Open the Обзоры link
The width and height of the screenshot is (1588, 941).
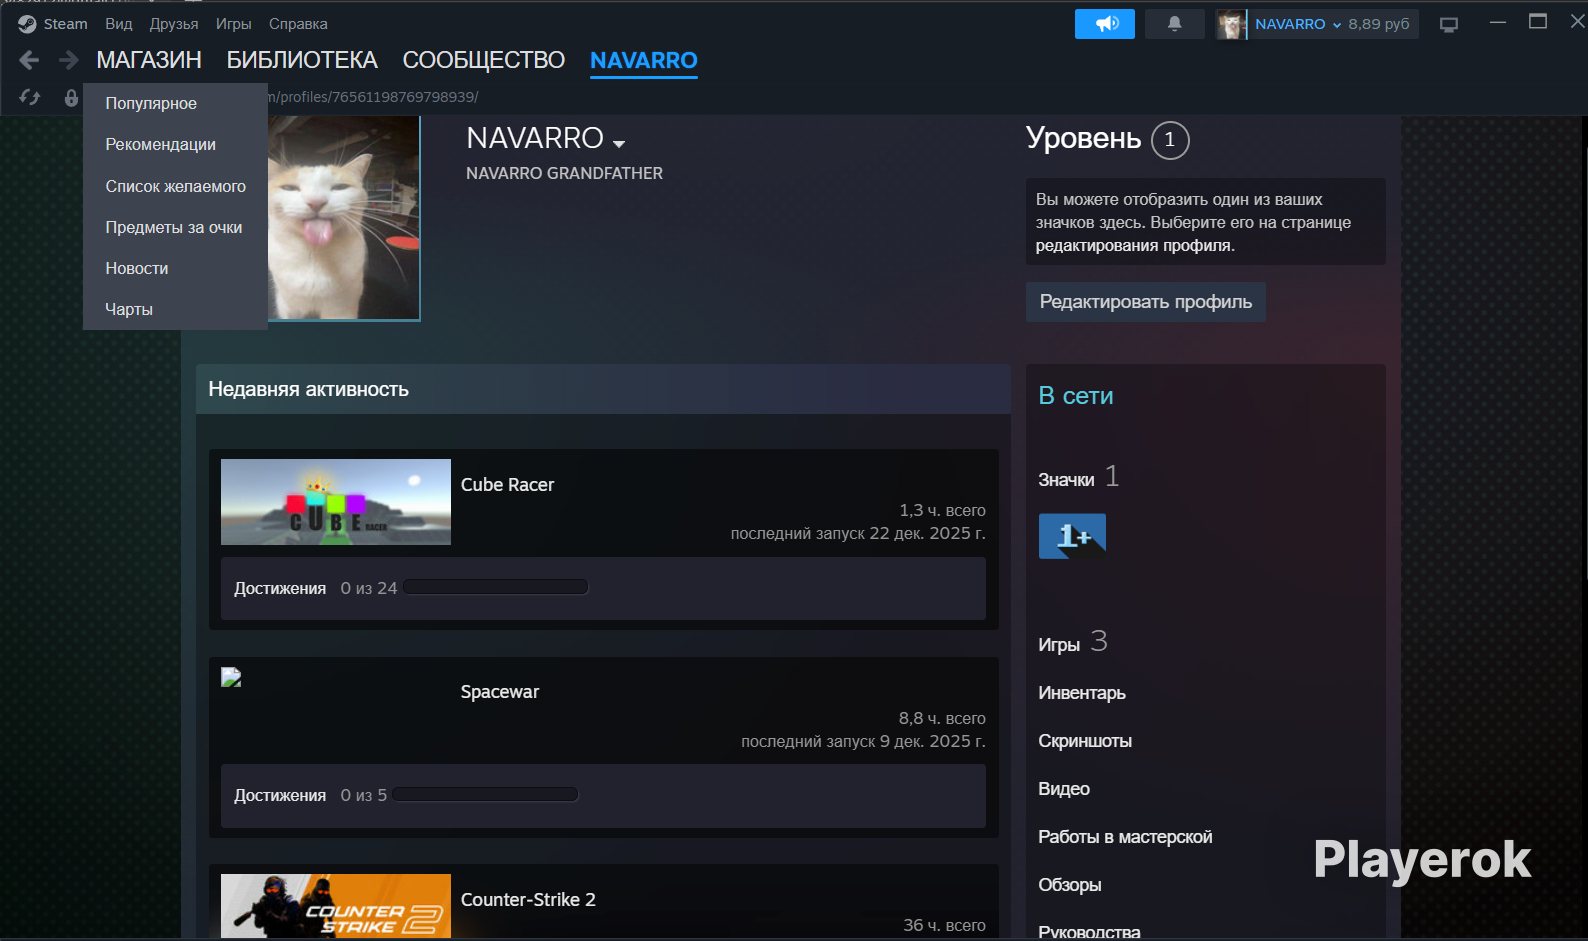(x=1070, y=885)
